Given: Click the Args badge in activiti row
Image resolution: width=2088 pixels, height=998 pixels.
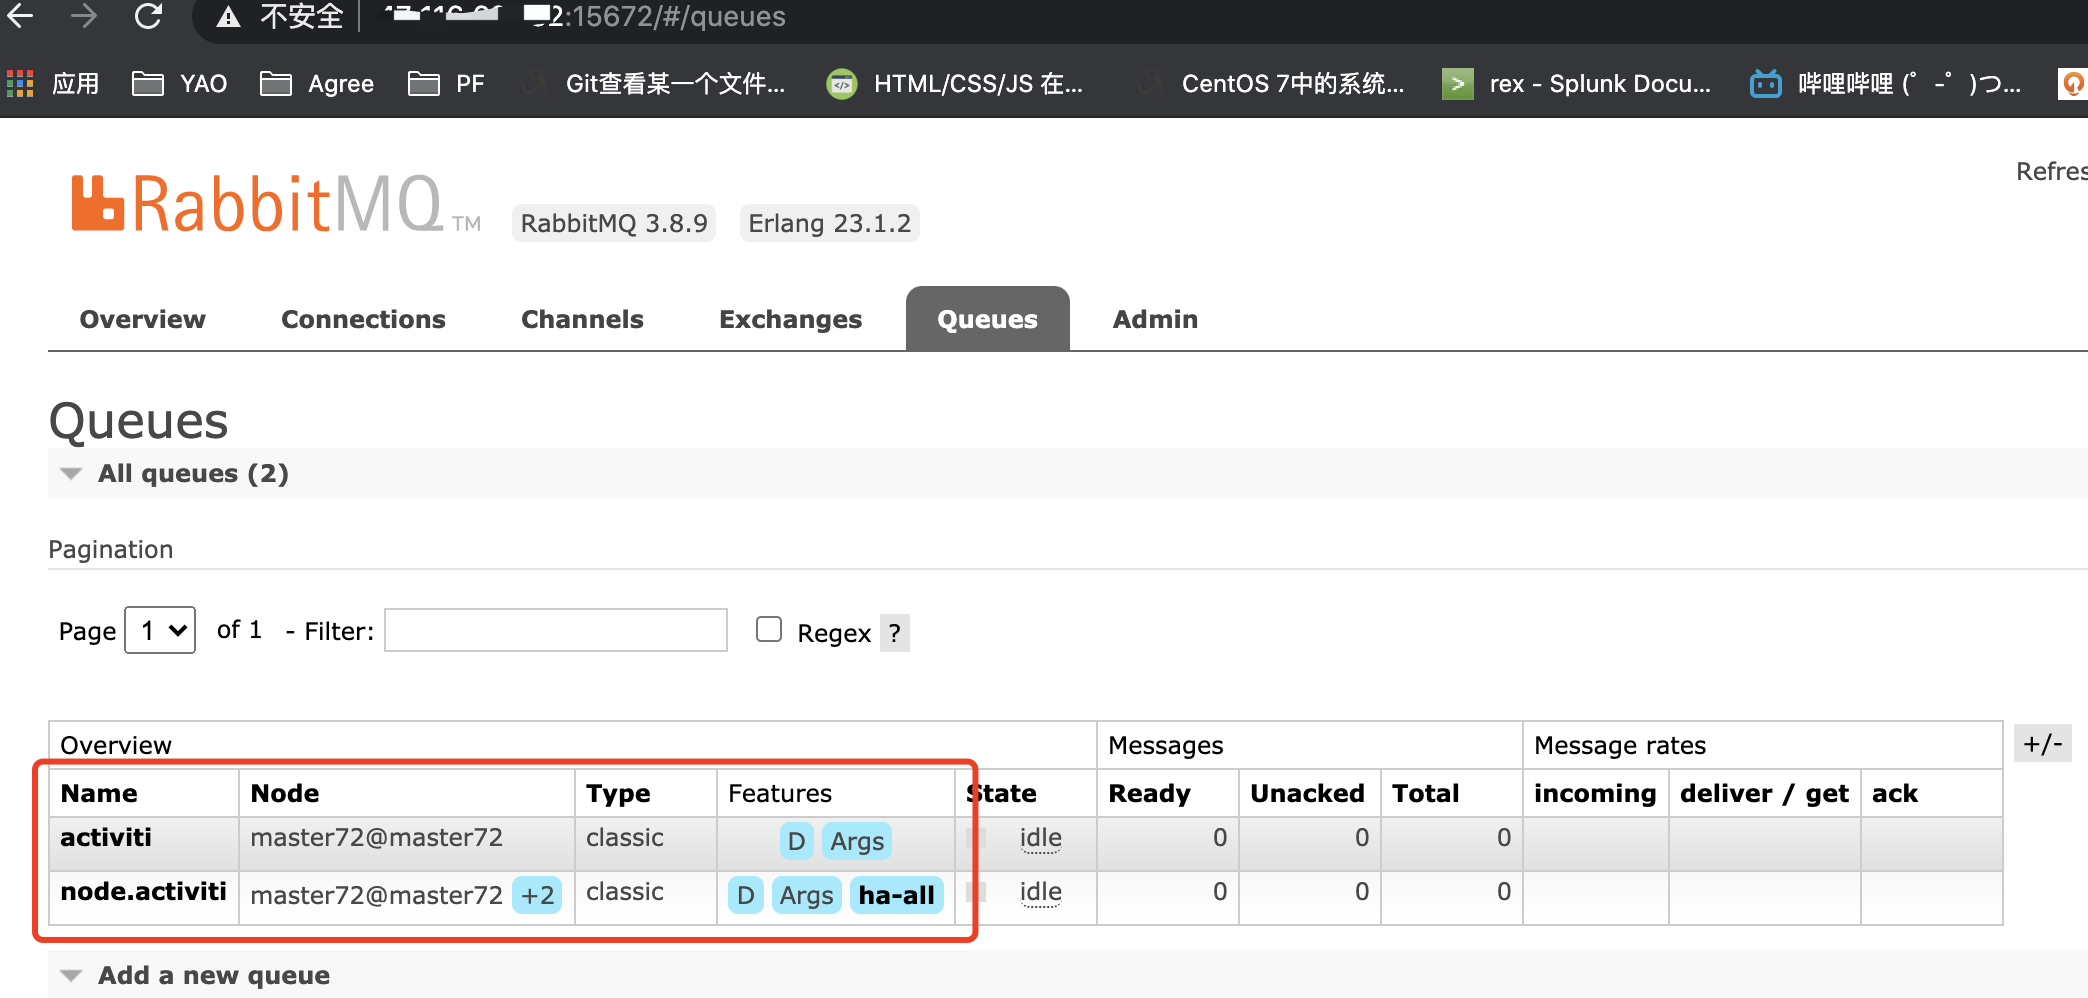Looking at the screenshot, I should 857,841.
